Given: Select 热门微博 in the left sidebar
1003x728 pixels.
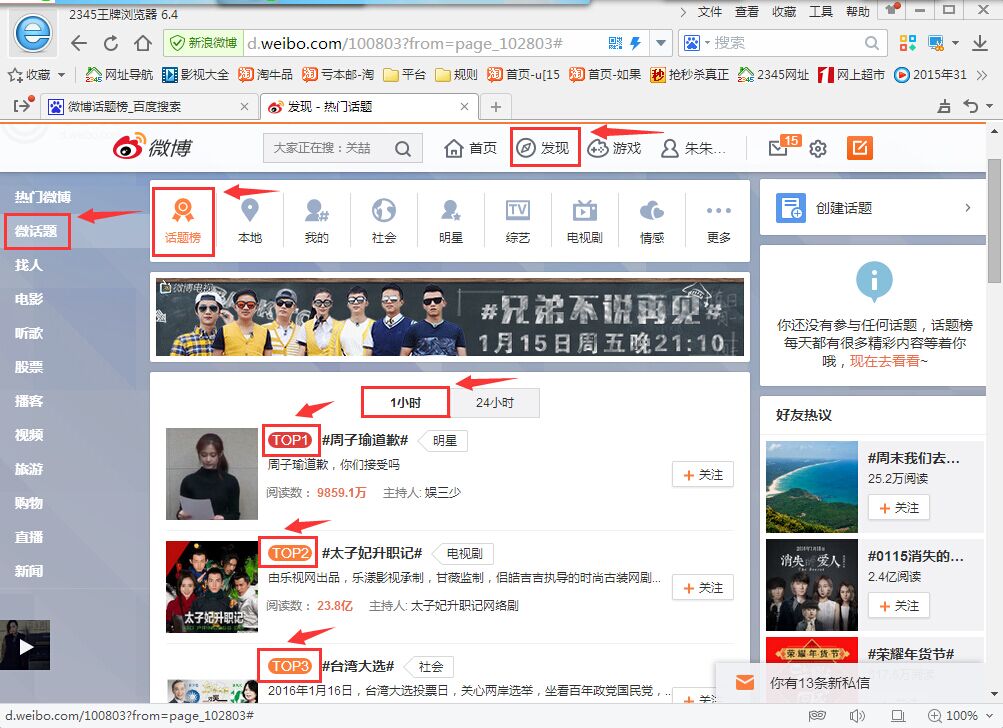Looking at the screenshot, I should pos(43,197).
